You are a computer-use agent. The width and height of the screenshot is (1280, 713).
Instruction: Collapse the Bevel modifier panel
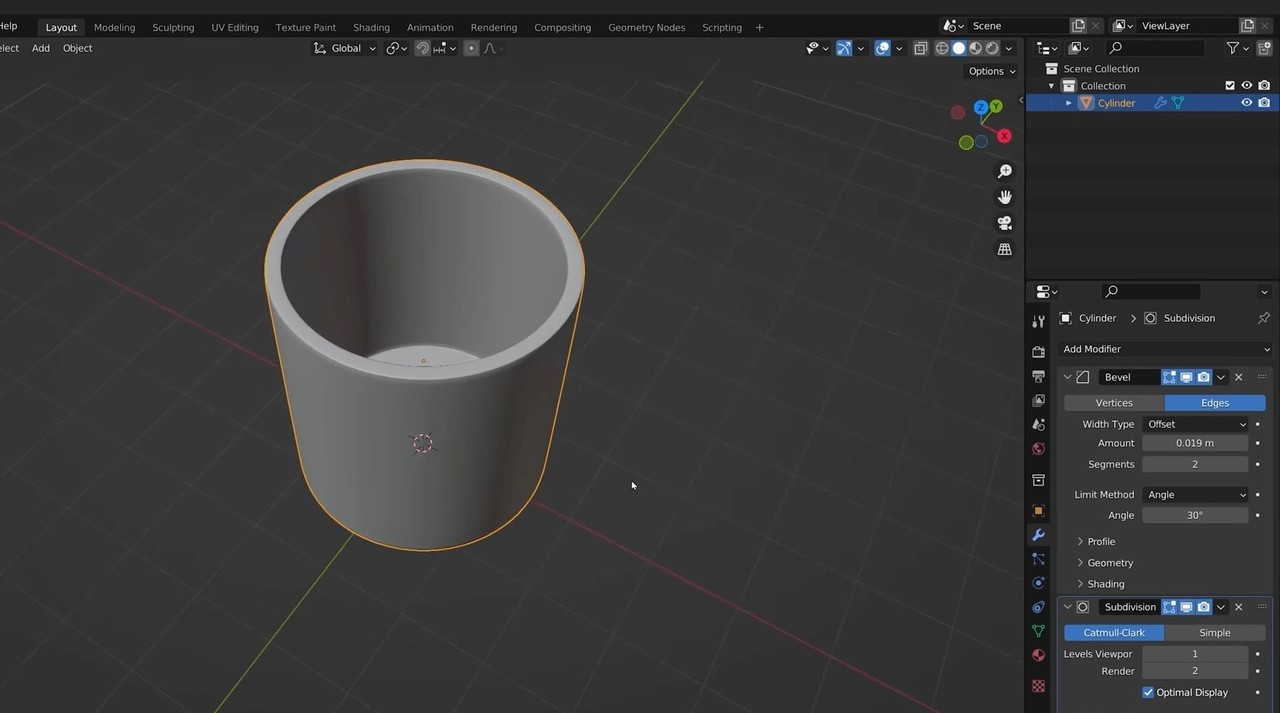pos(1067,377)
